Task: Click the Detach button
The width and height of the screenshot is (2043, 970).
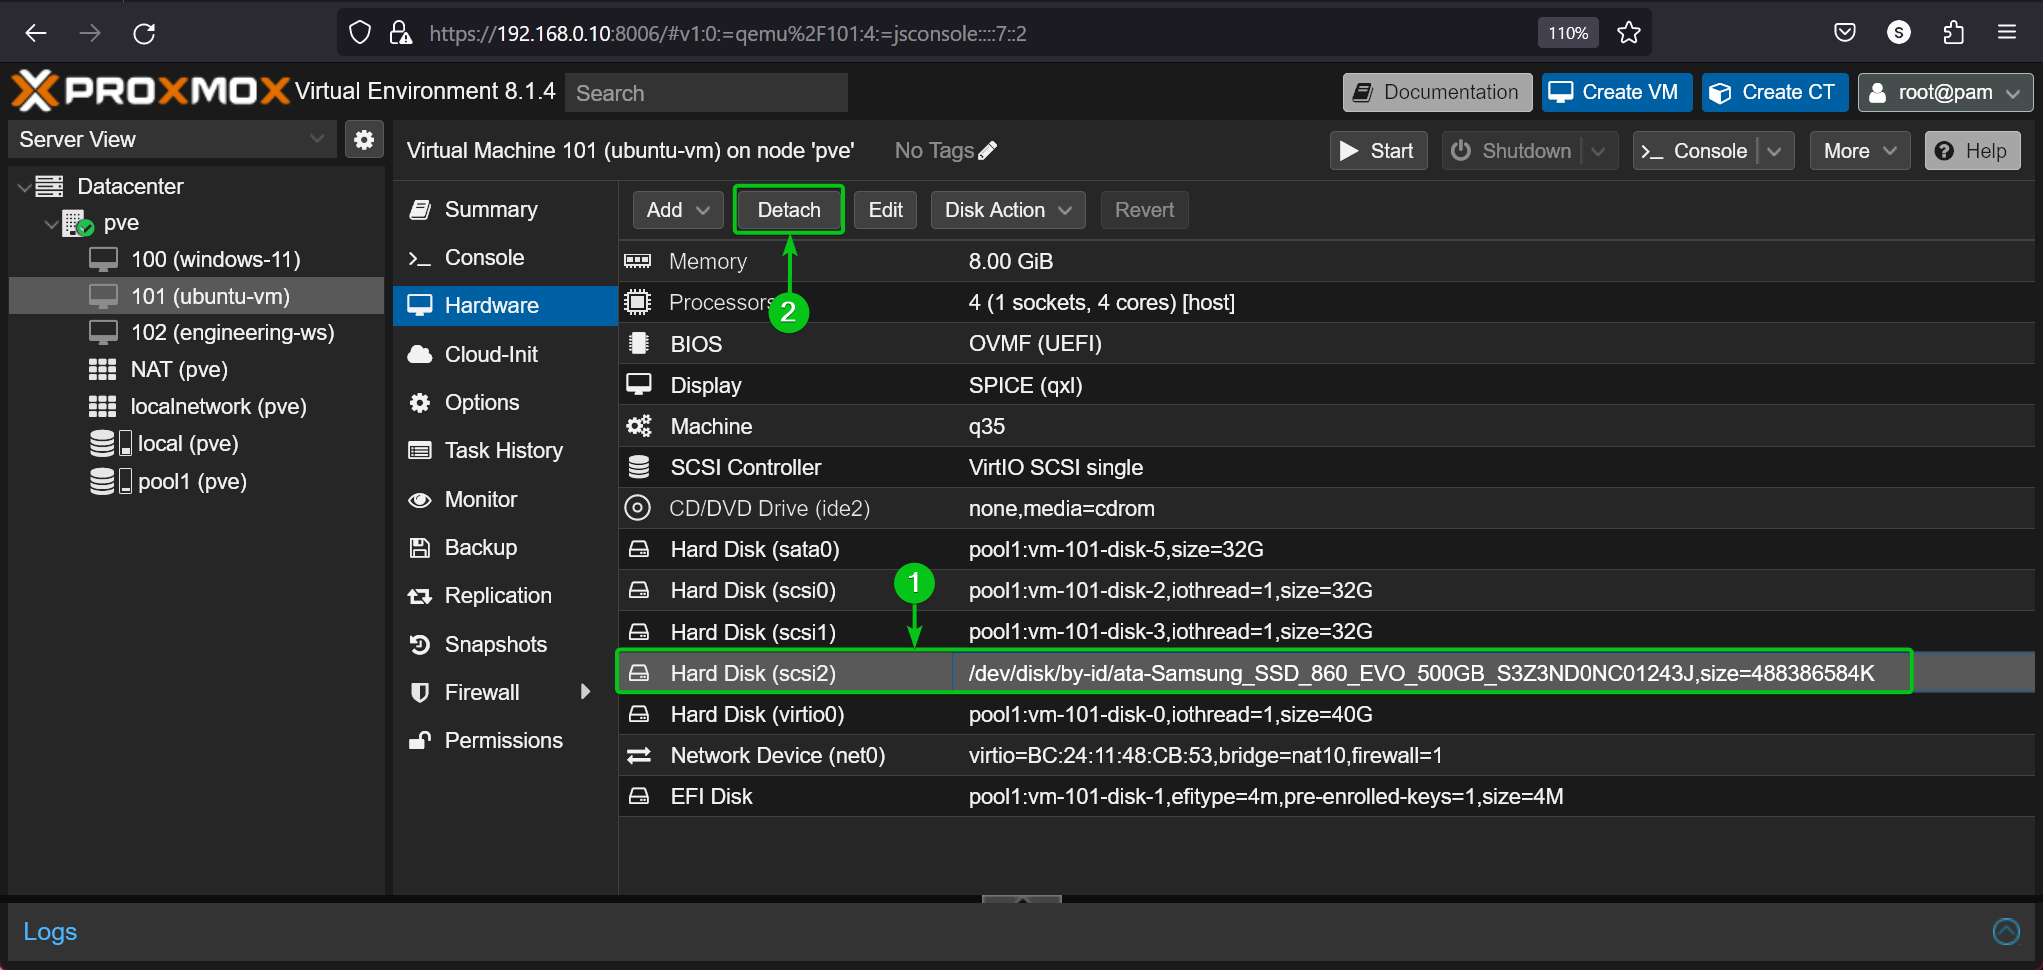Action: pos(789,210)
